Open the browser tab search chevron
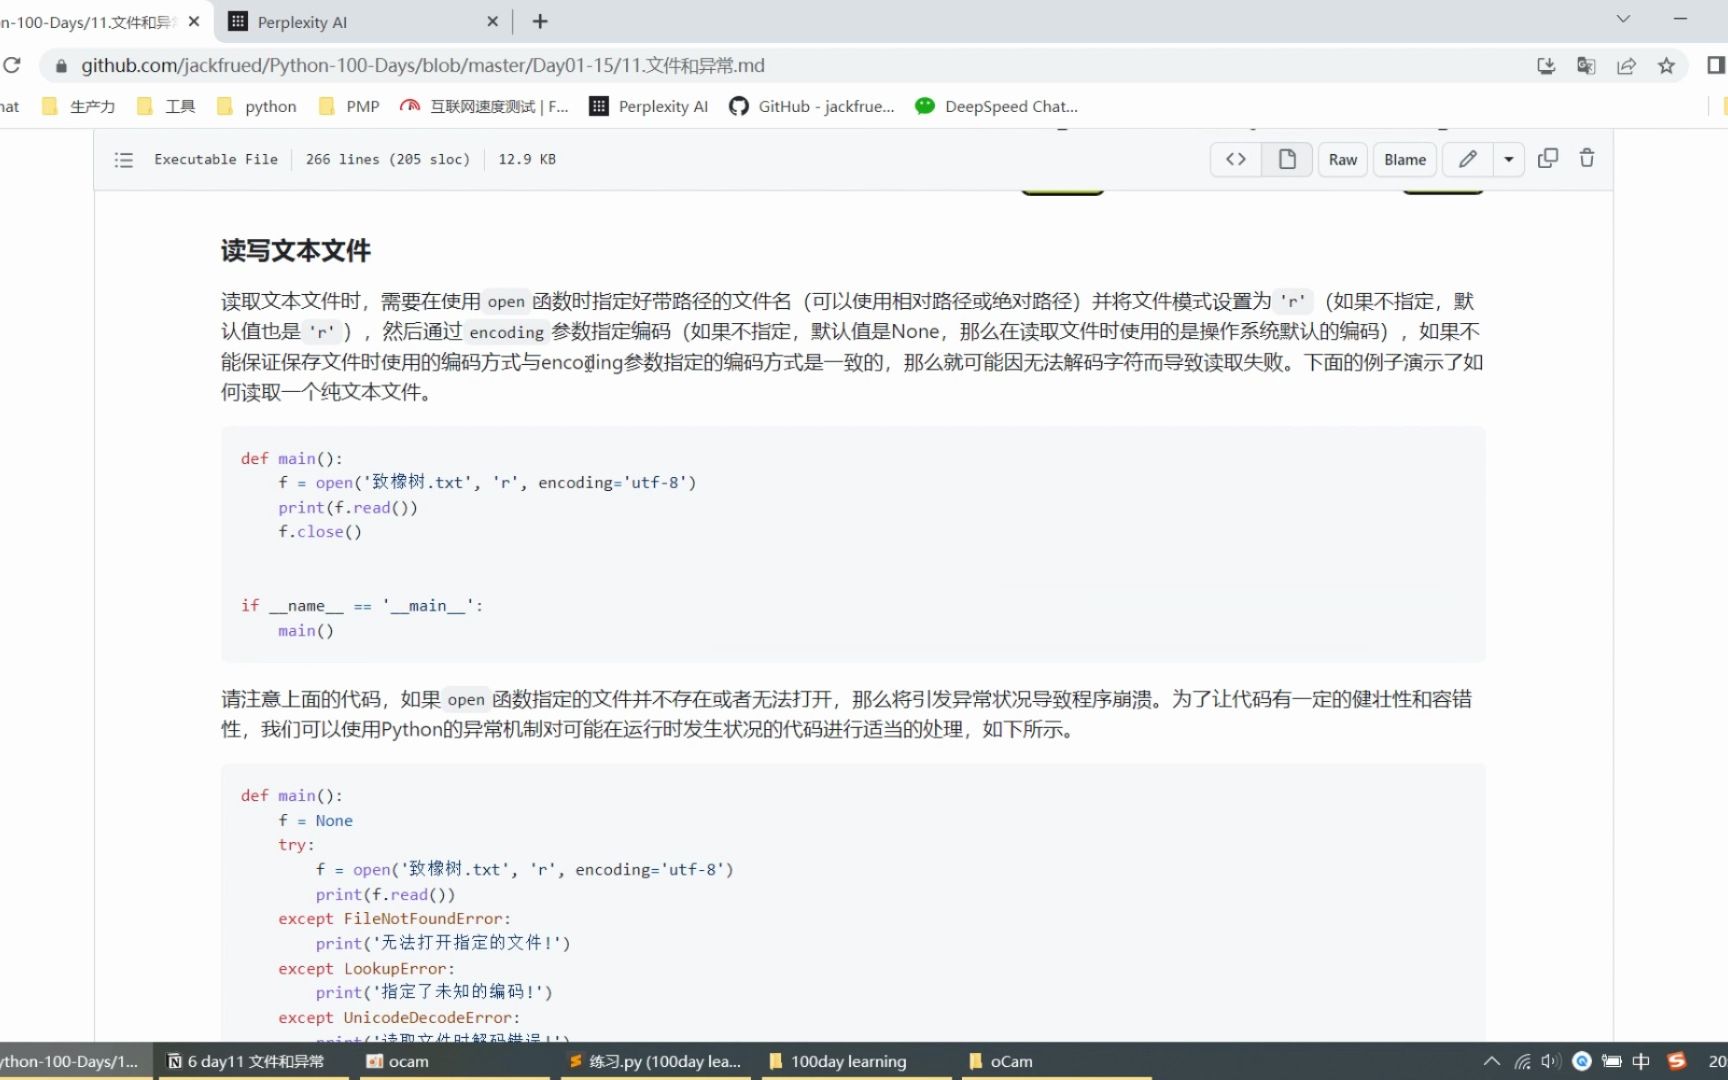The image size is (1728, 1080). point(1622,19)
